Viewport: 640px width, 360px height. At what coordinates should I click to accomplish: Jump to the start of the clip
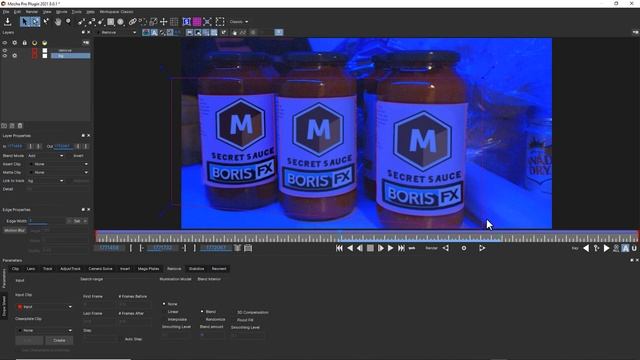339,248
